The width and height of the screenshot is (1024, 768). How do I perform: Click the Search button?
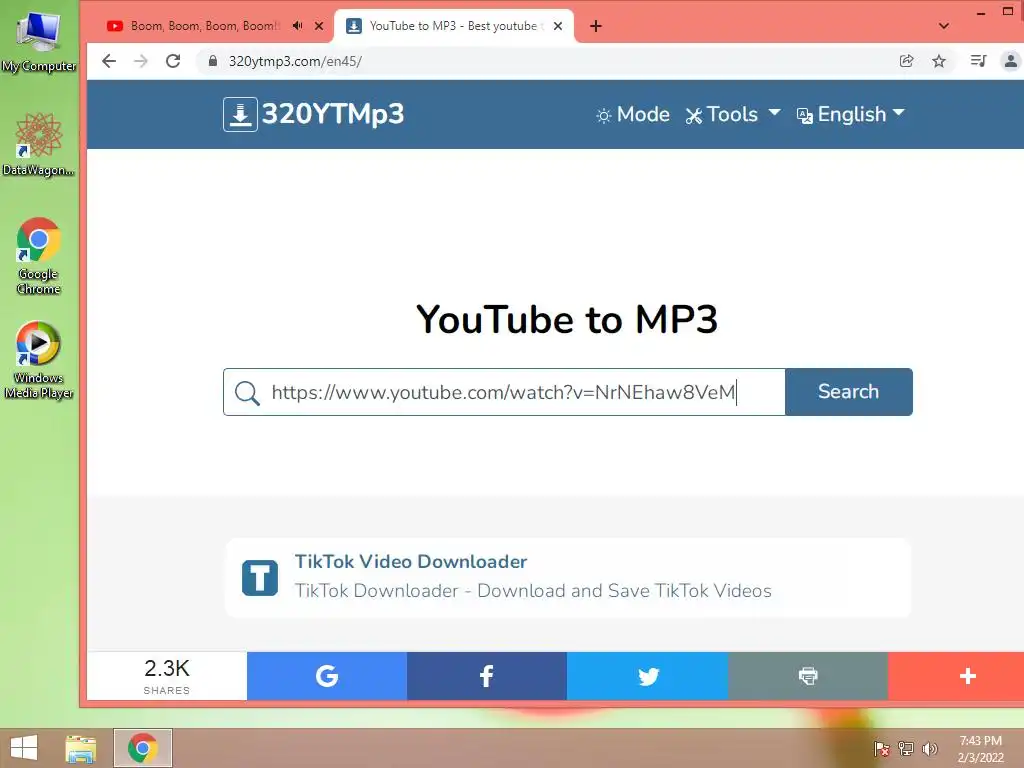[x=848, y=392]
